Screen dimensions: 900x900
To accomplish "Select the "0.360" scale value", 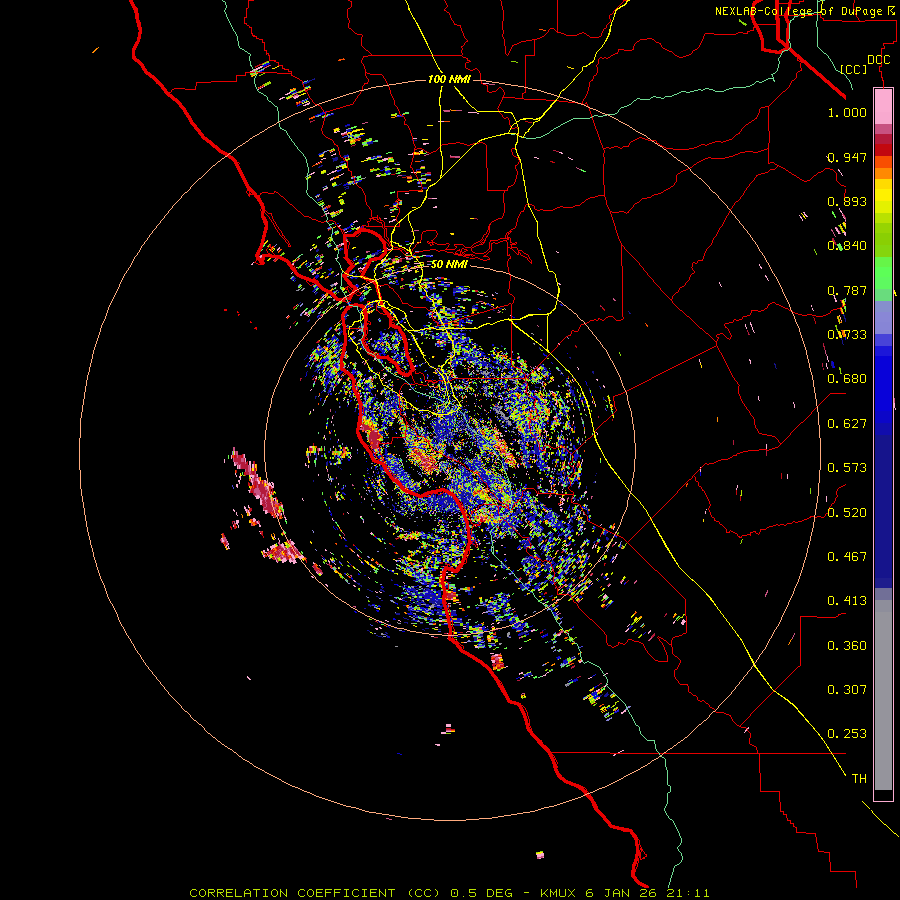I will (847, 646).
